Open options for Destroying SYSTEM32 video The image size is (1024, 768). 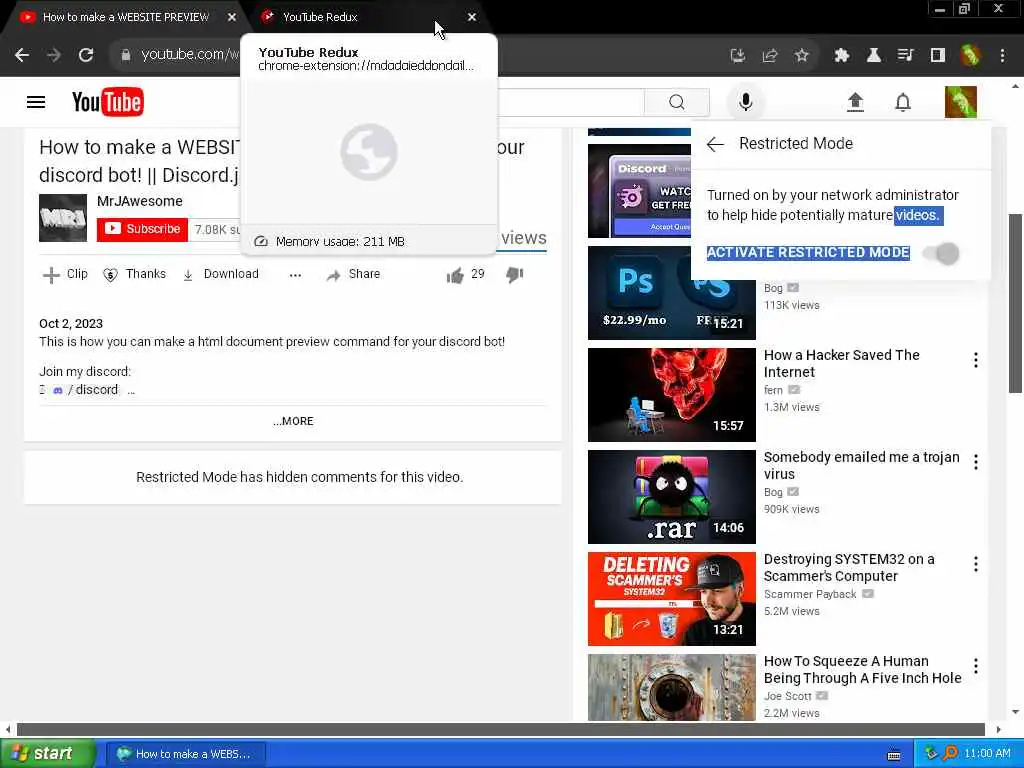(x=976, y=564)
